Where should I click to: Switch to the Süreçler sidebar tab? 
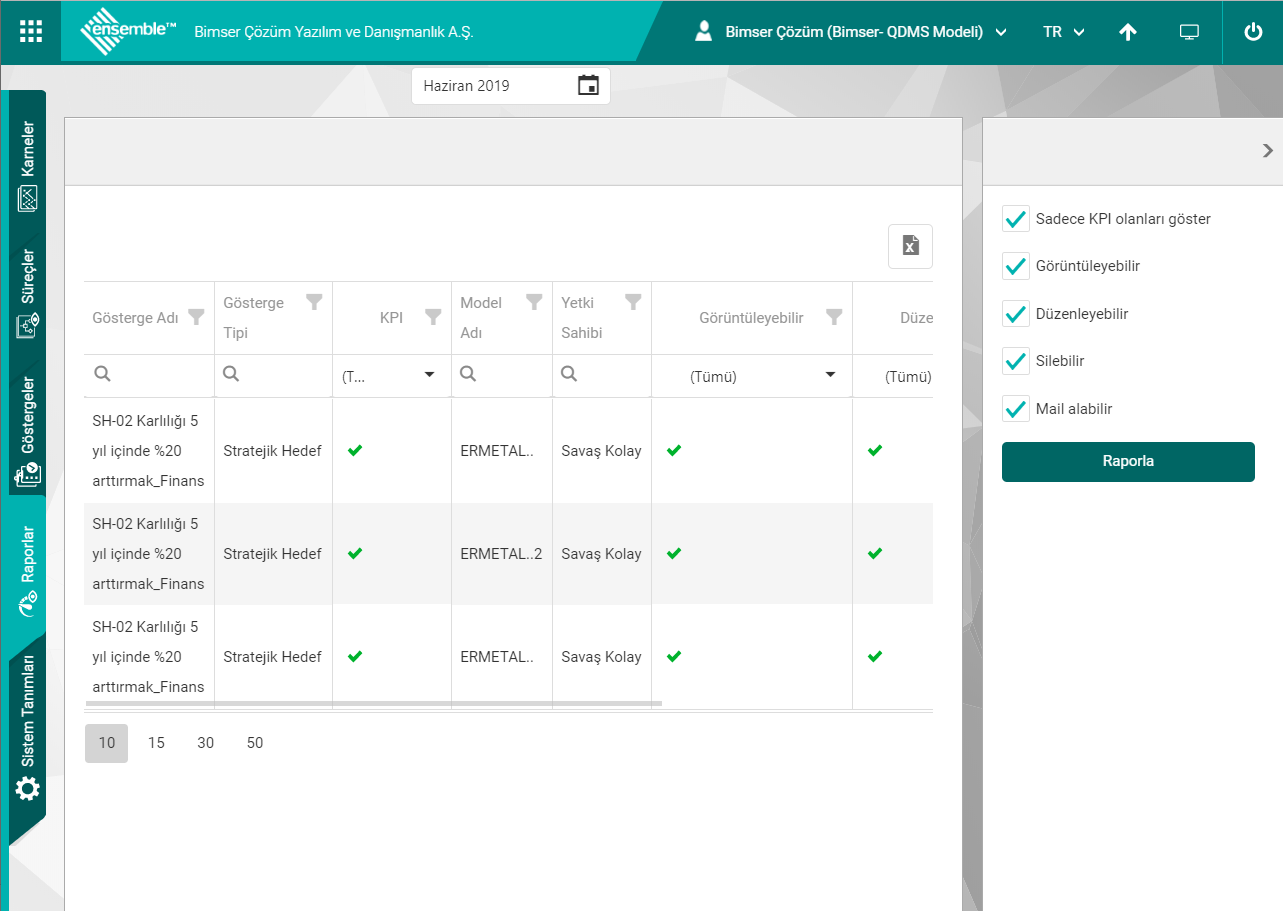[28, 294]
